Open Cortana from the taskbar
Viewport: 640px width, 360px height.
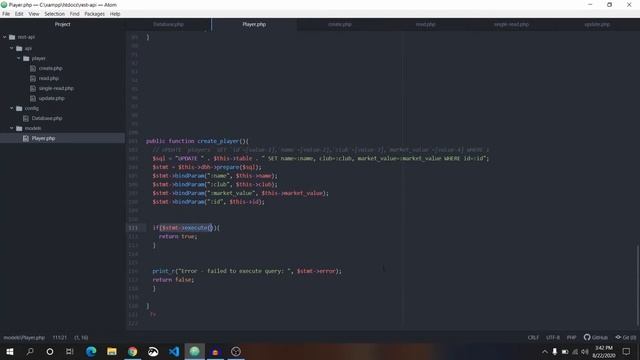click(x=50, y=351)
